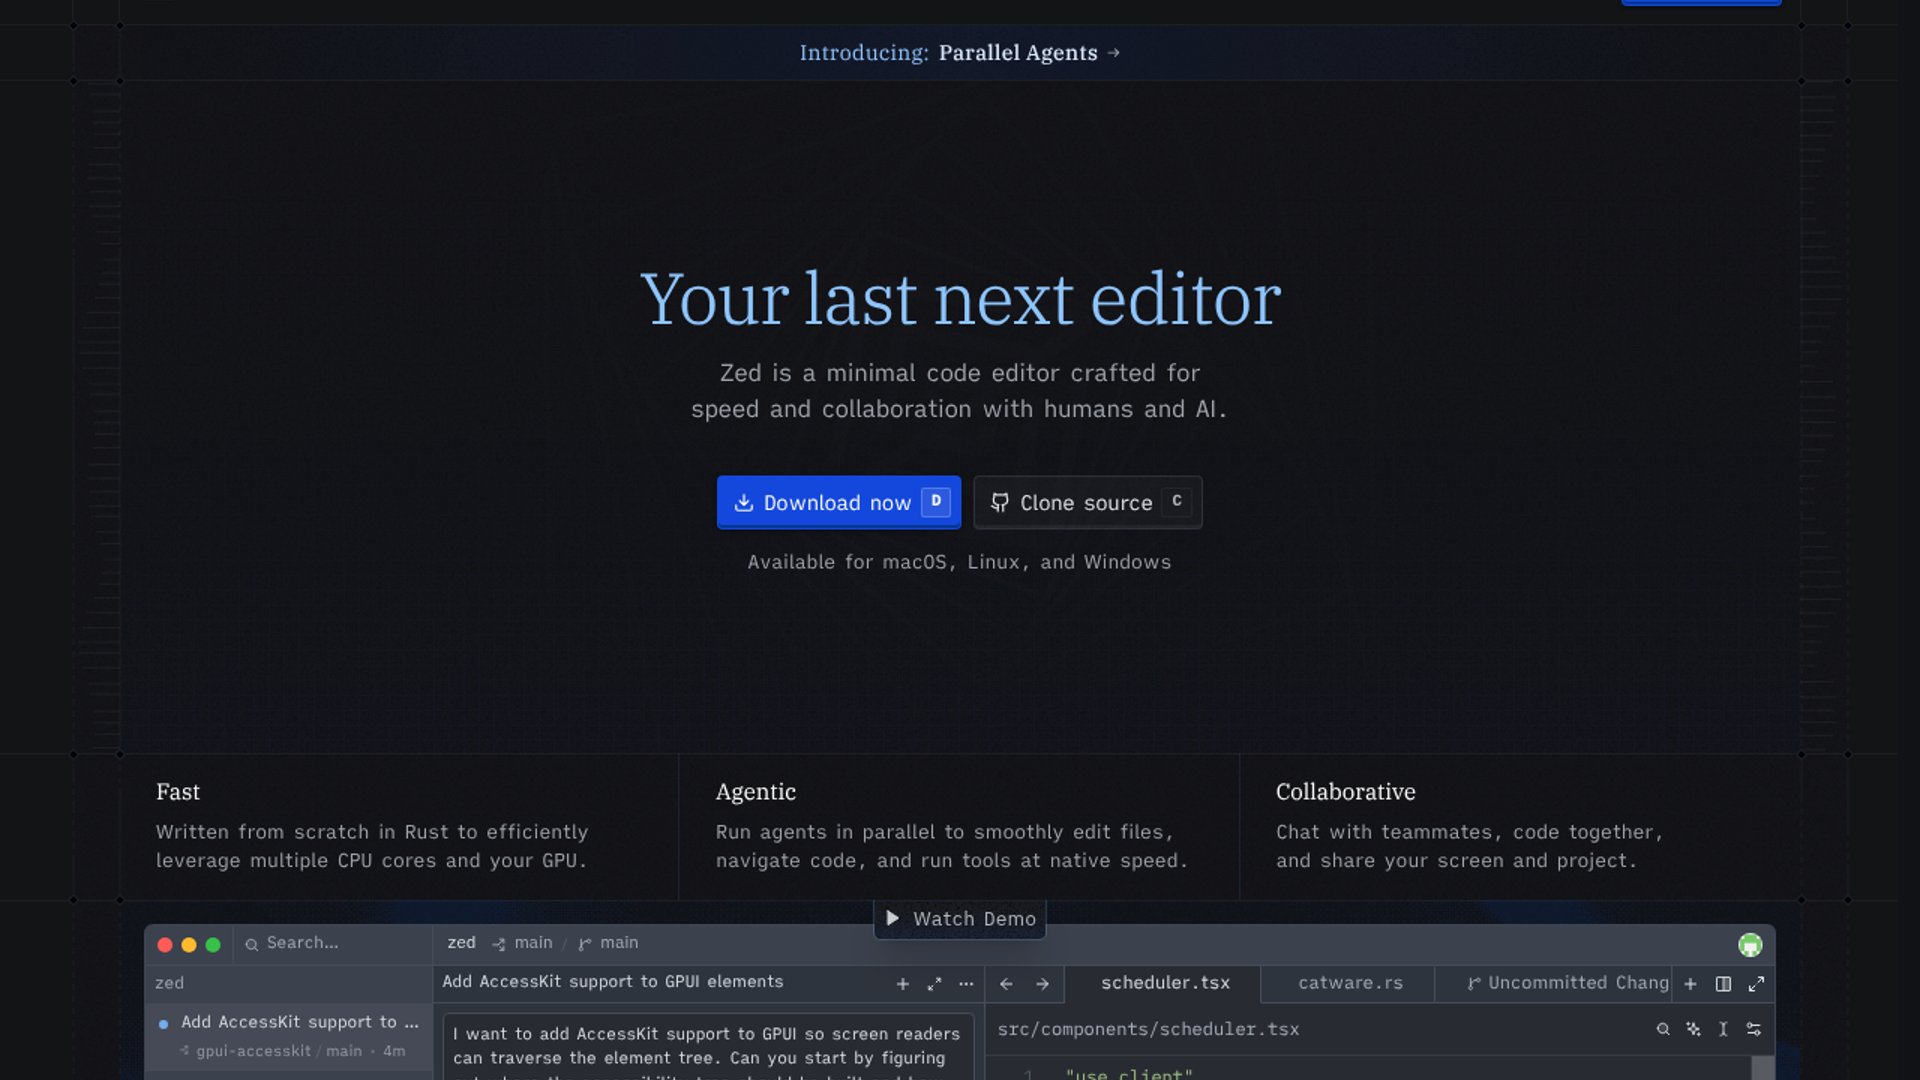Open the worktree main selector in the title bar
The width and height of the screenshot is (1920, 1080).
click(522, 943)
